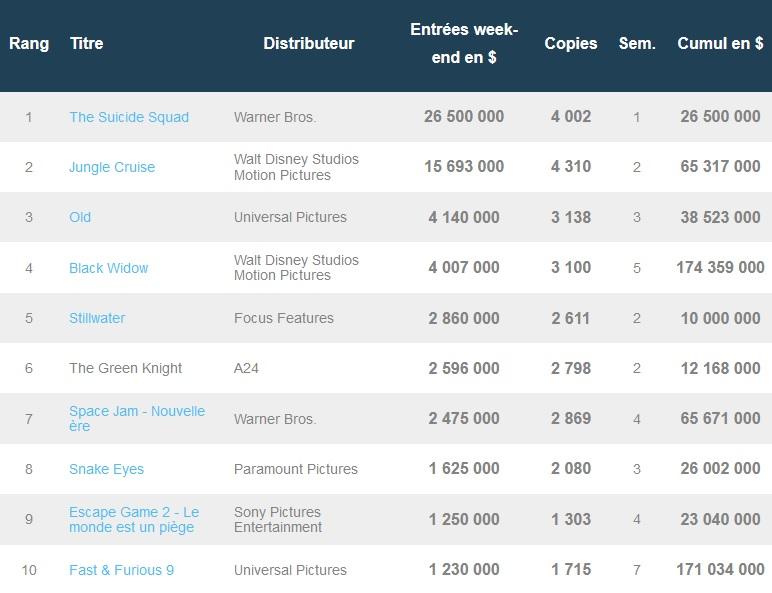
Task: Click the Snake Eyes title link
Action: (106, 469)
